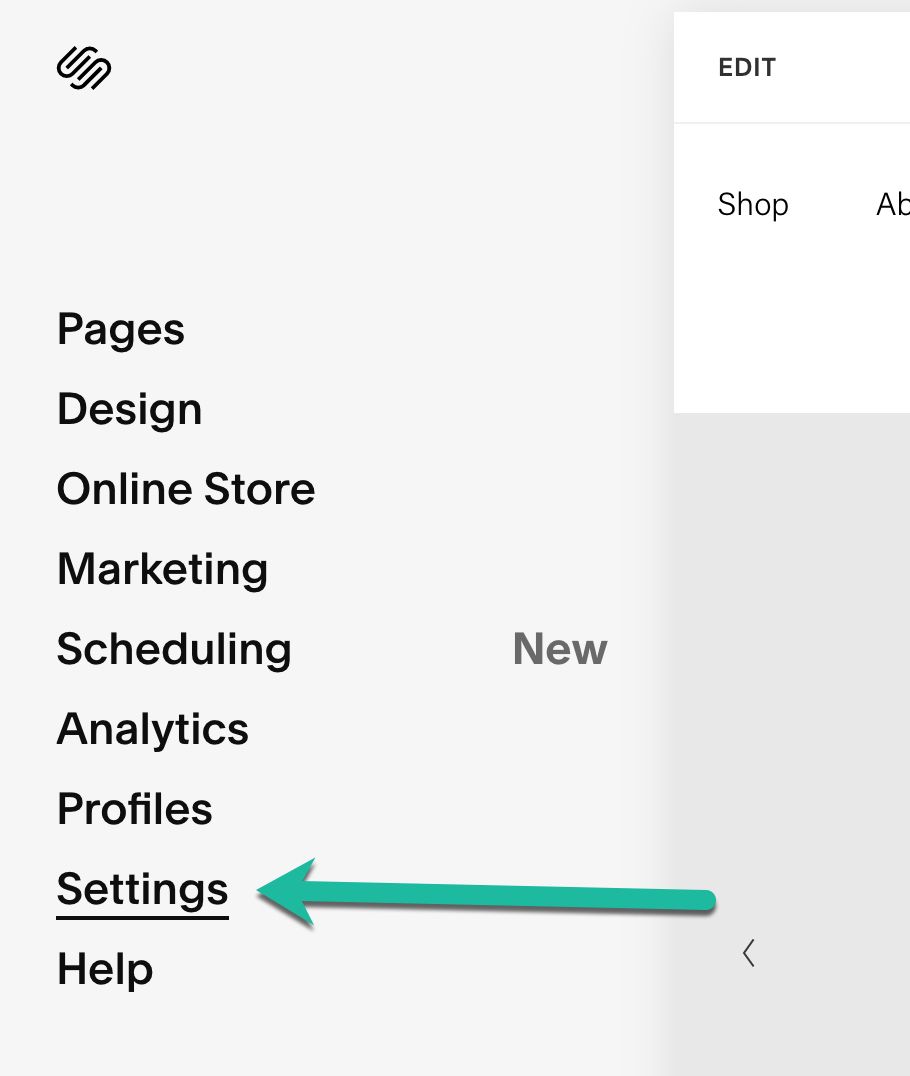This screenshot has width=910, height=1076.
Task: Open the Marketing panel
Action: coord(163,568)
